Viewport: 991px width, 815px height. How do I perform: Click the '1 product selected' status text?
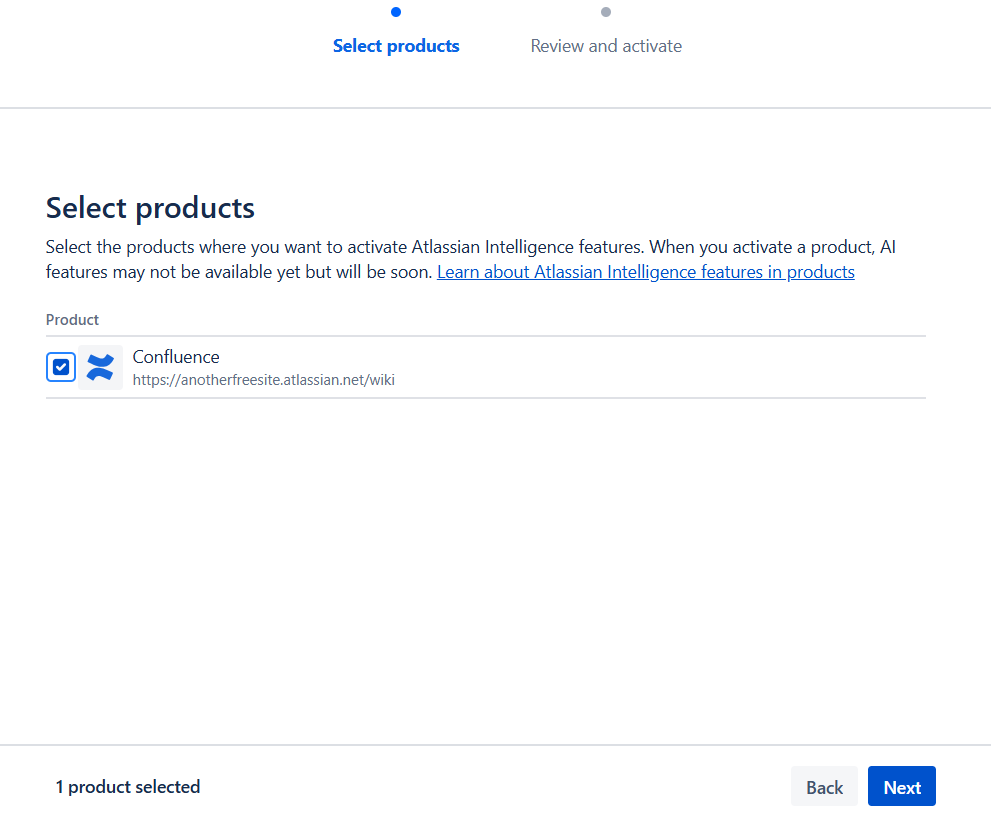coord(128,787)
